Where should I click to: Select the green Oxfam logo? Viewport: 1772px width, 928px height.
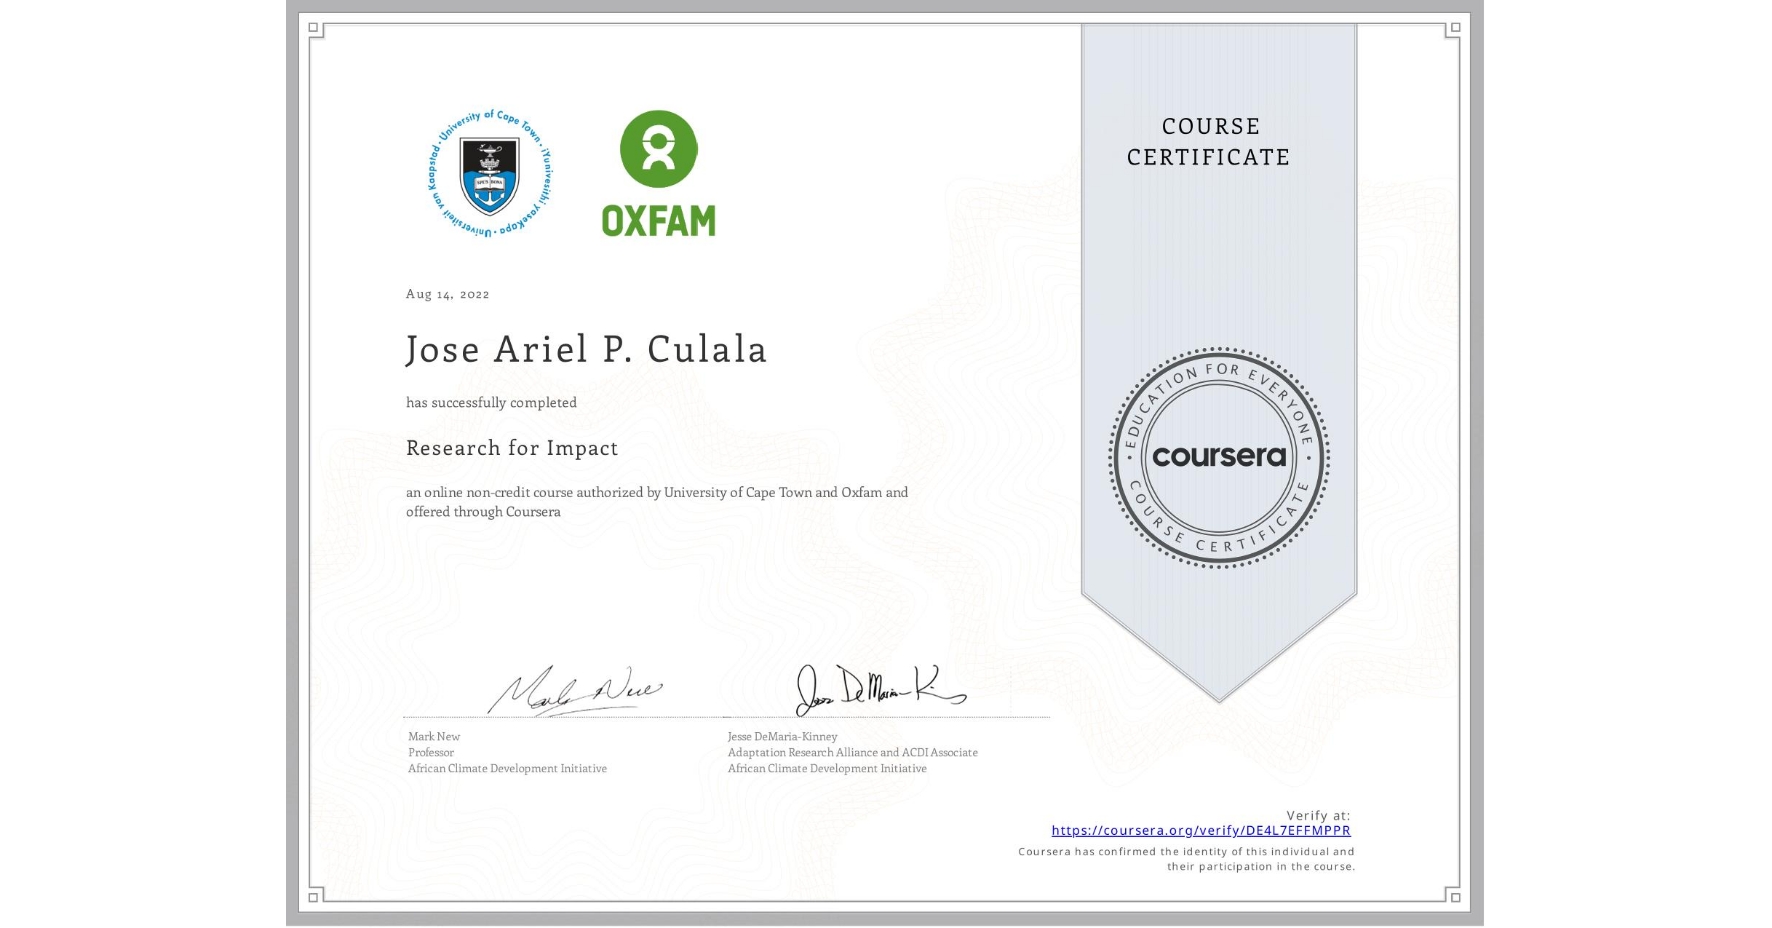pos(660,170)
